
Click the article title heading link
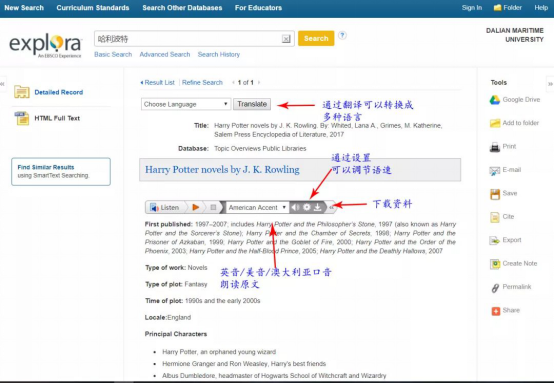point(222,170)
